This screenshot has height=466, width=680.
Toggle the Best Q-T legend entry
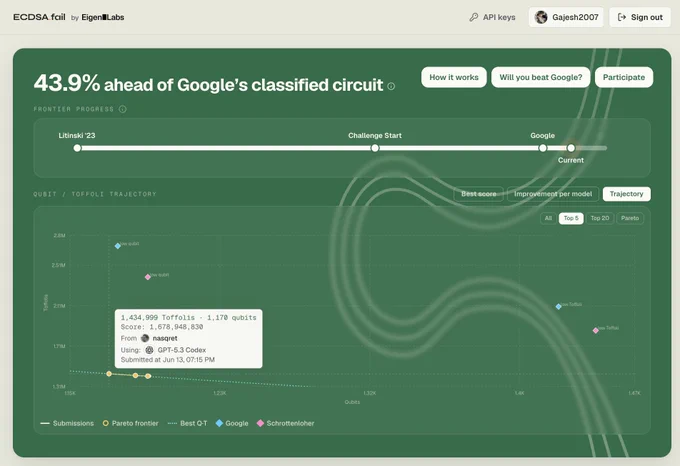187,423
